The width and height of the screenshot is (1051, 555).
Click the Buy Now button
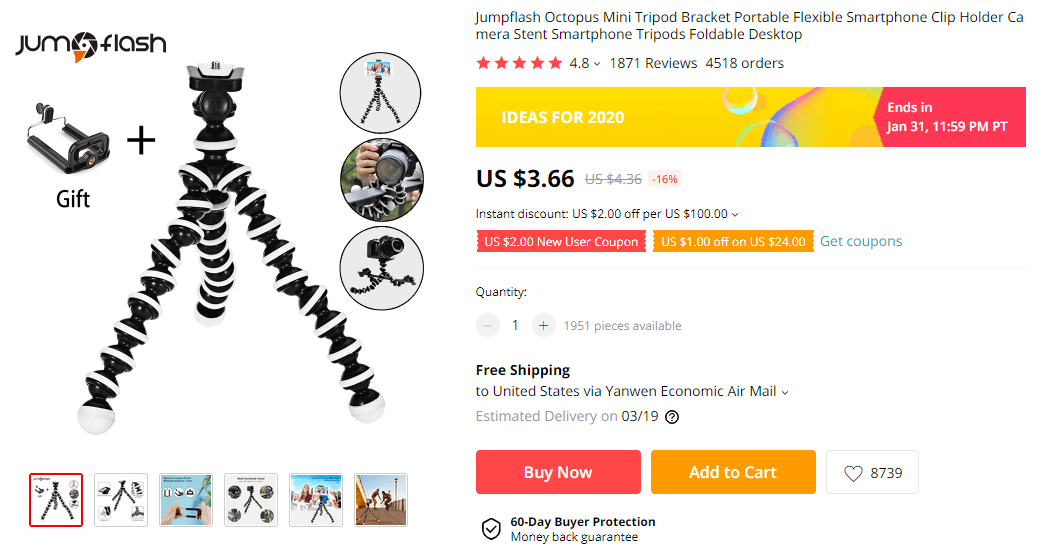(x=558, y=472)
